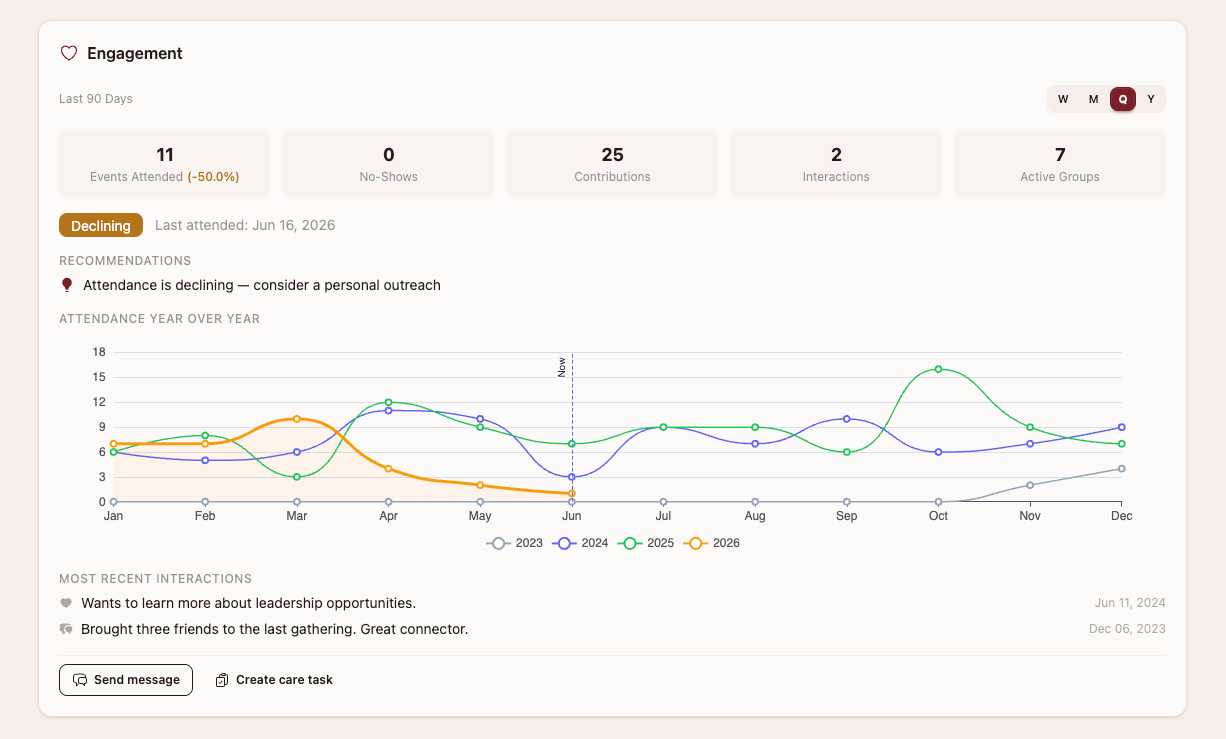
Task: Click the 2024 September data point at 10
Action: click(847, 419)
